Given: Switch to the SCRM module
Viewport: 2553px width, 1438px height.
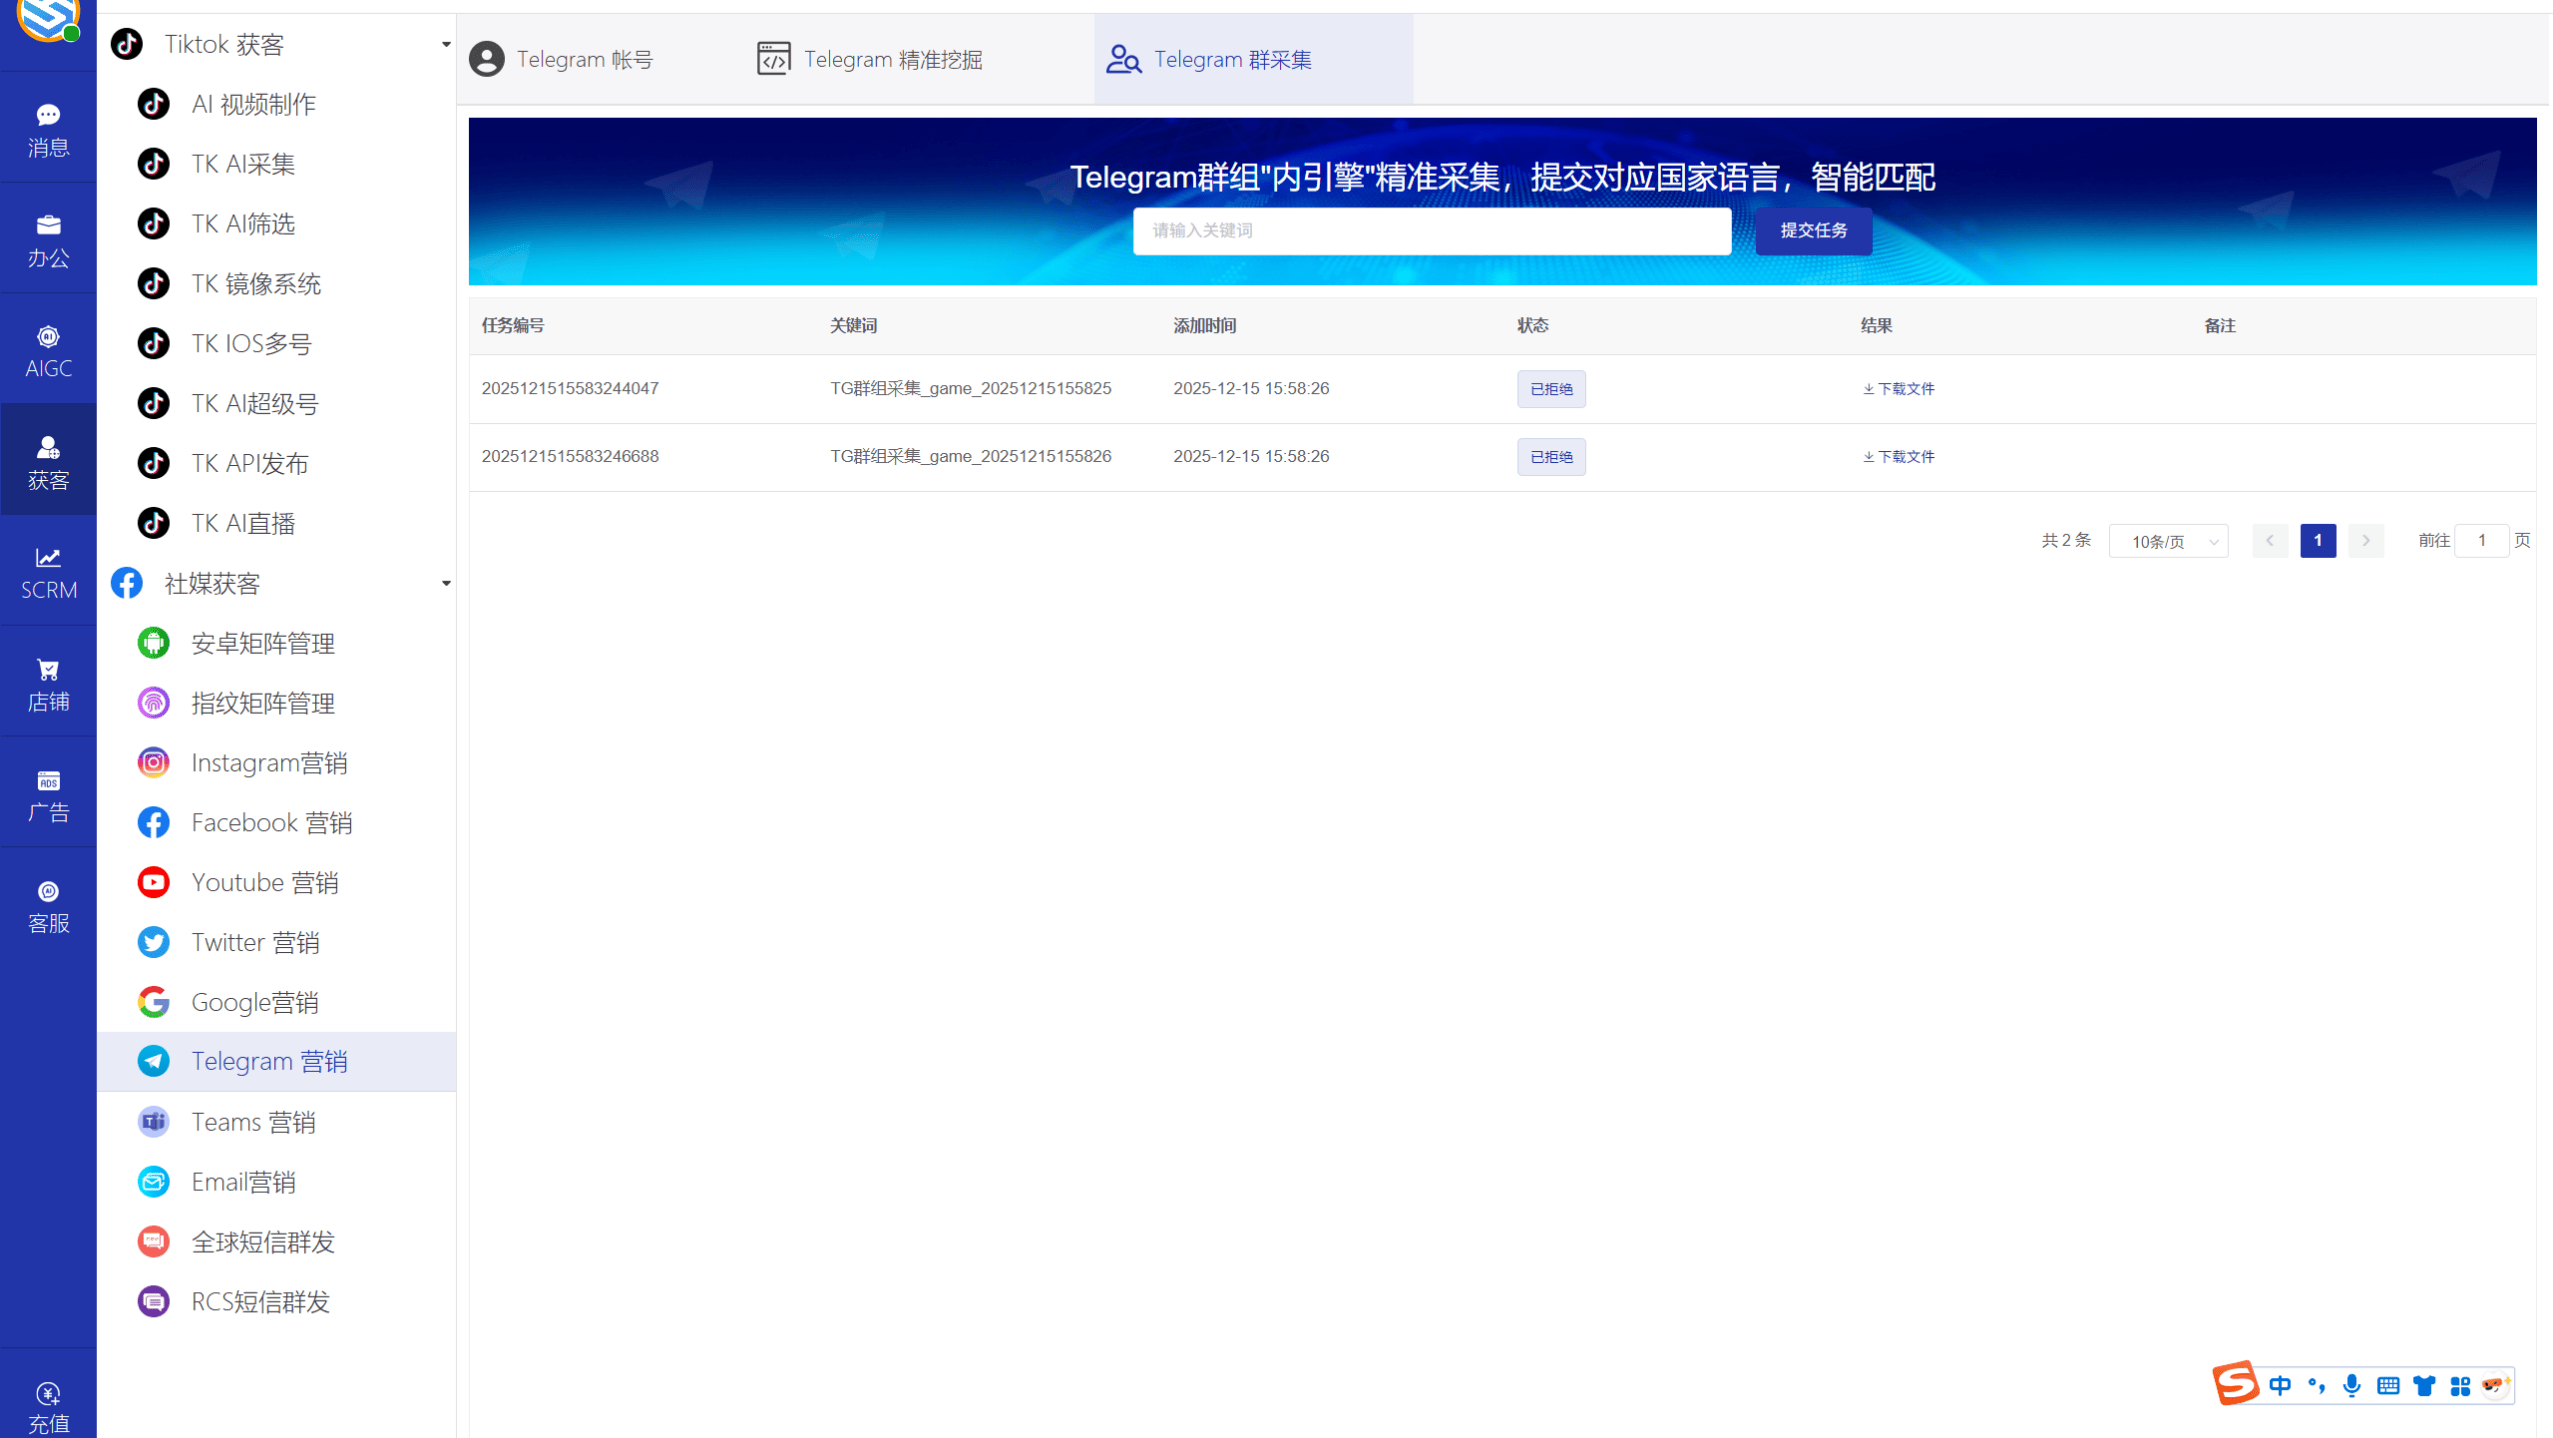Looking at the screenshot, I should 47,571.
